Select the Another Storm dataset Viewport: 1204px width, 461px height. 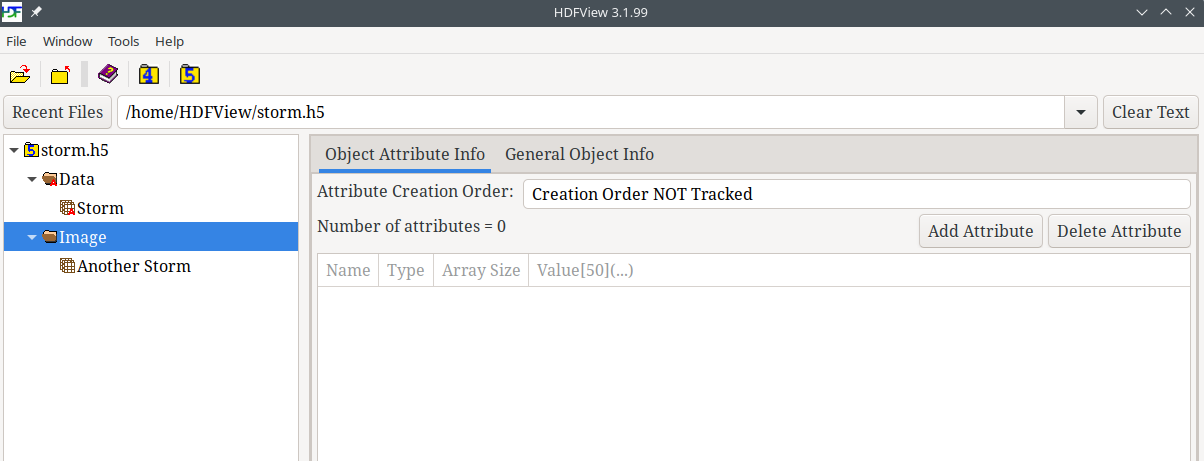click(133, 266)
